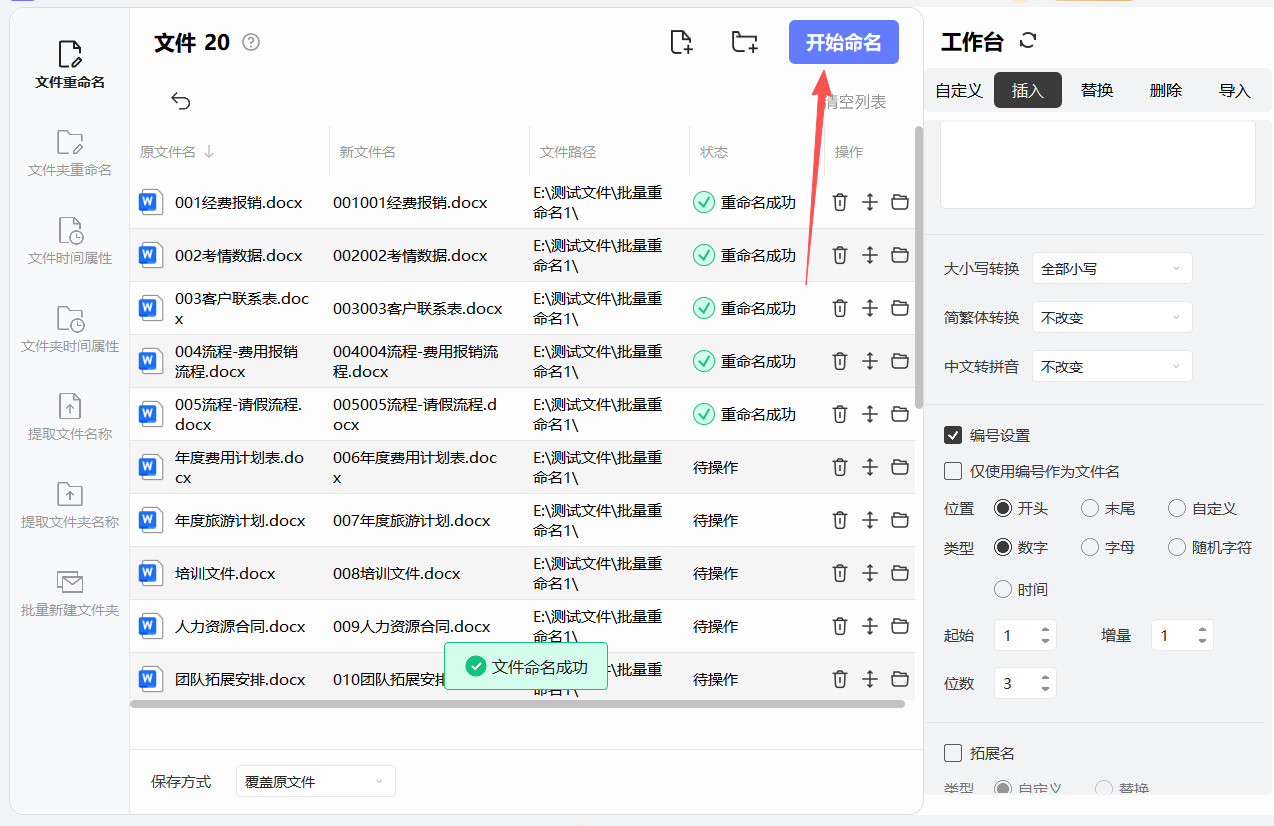The image size is (1274, 826).
Task: Click the 开始命名 button
Action: pos(843,42)
